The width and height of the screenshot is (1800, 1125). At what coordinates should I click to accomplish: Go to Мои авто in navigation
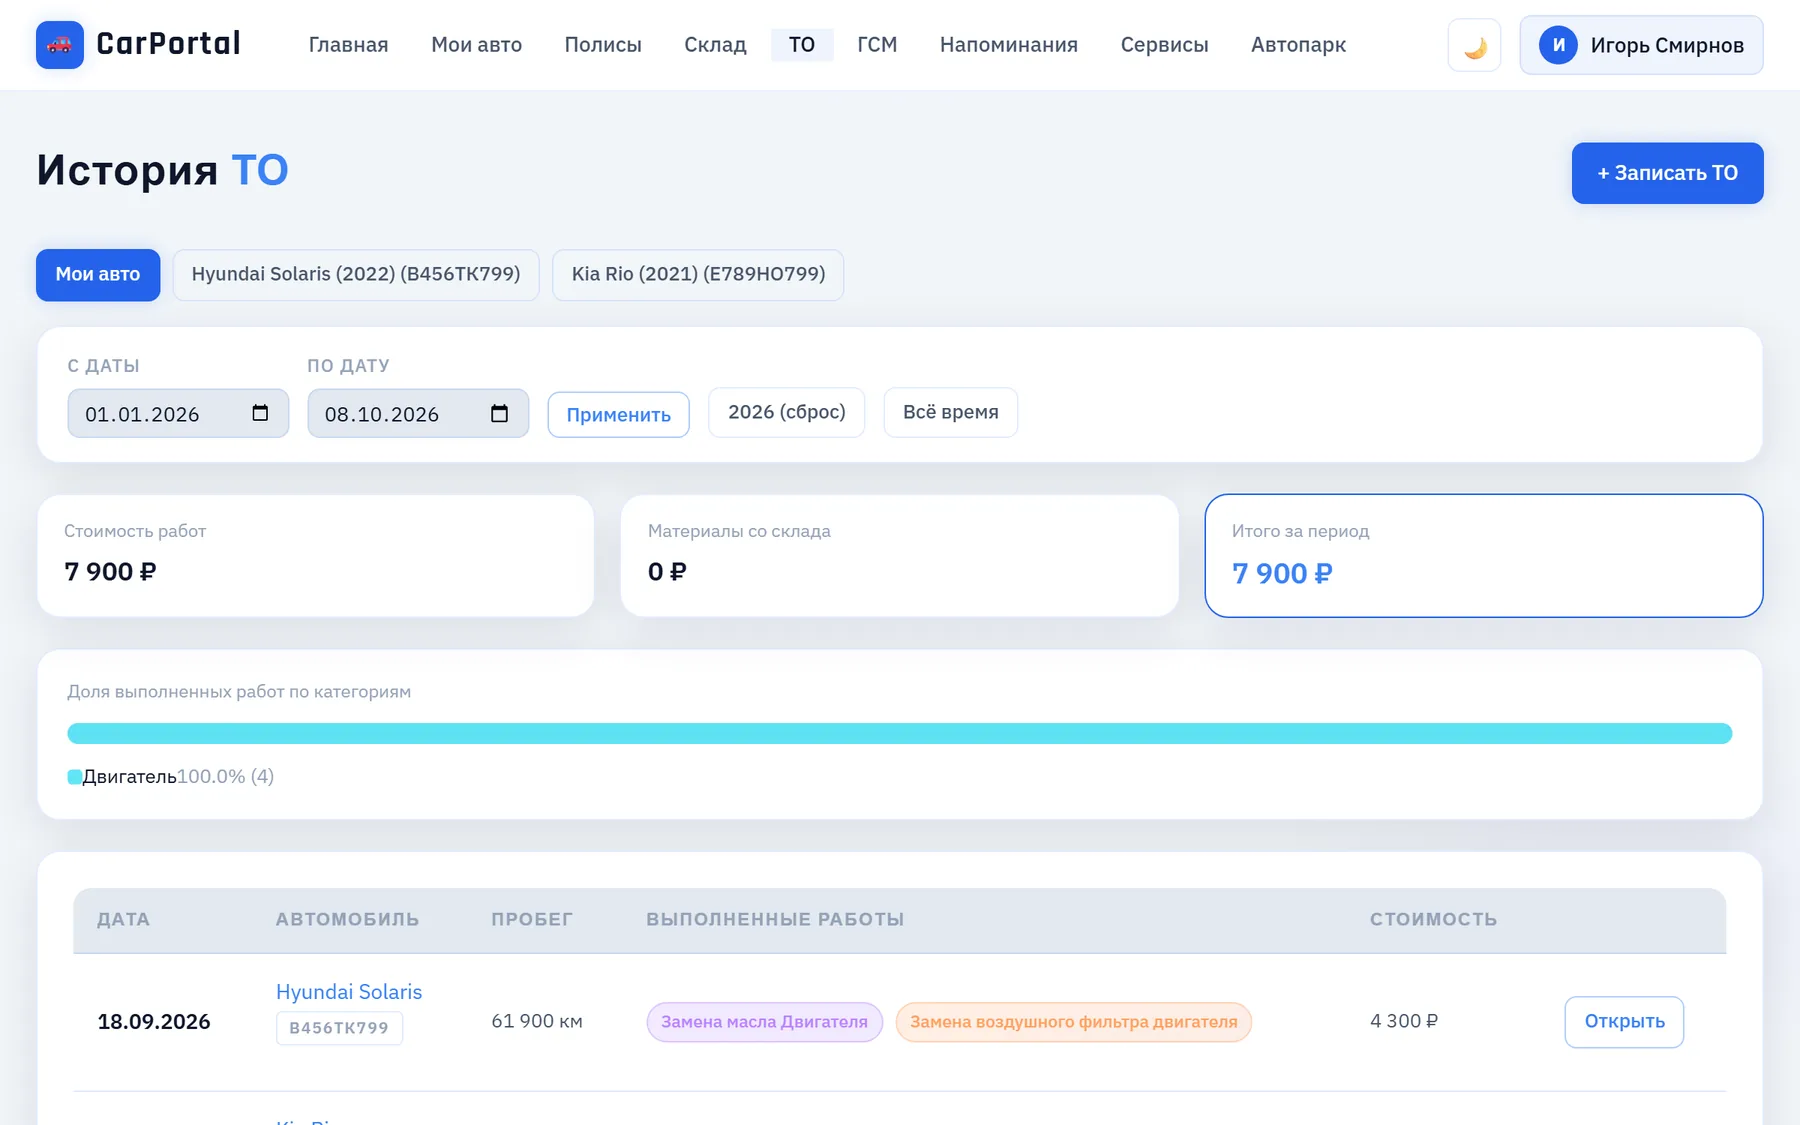coord(476,45)
